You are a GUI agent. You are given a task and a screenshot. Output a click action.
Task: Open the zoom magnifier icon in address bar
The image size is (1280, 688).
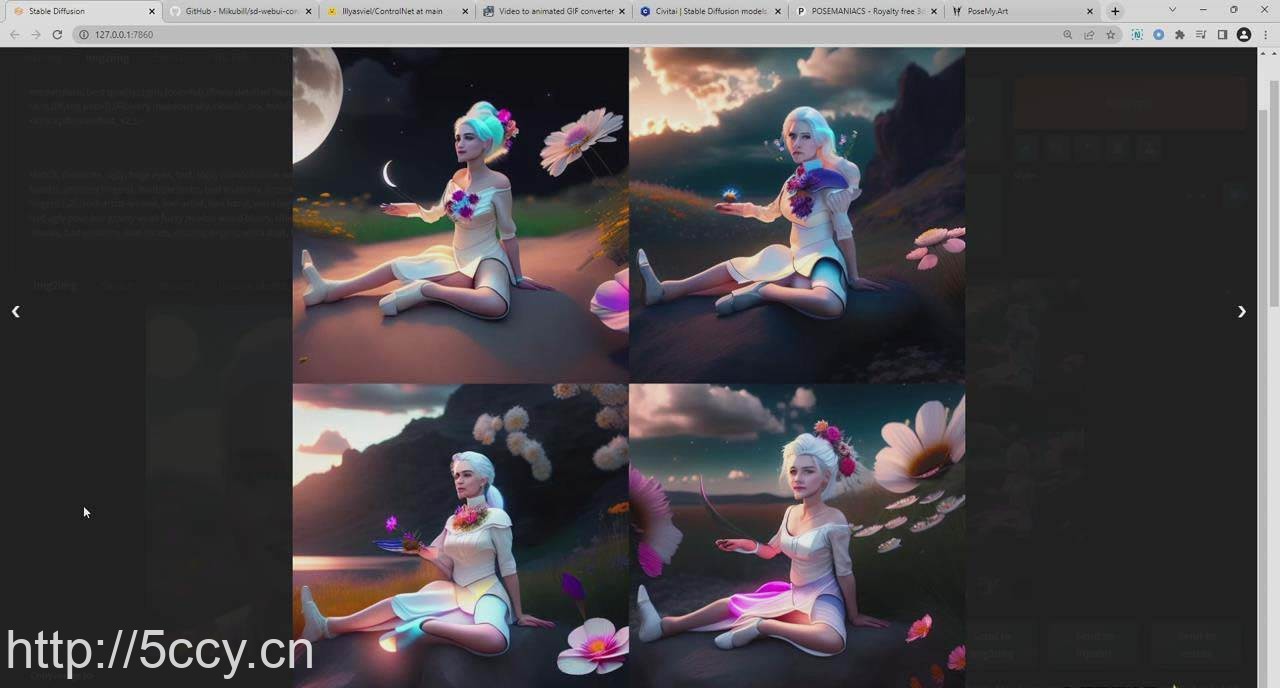(x=1068, y=35)
